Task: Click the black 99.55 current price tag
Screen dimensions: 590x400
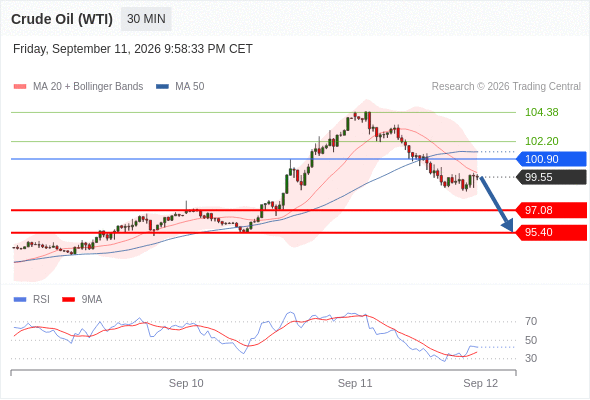Action: click(551, 177)
